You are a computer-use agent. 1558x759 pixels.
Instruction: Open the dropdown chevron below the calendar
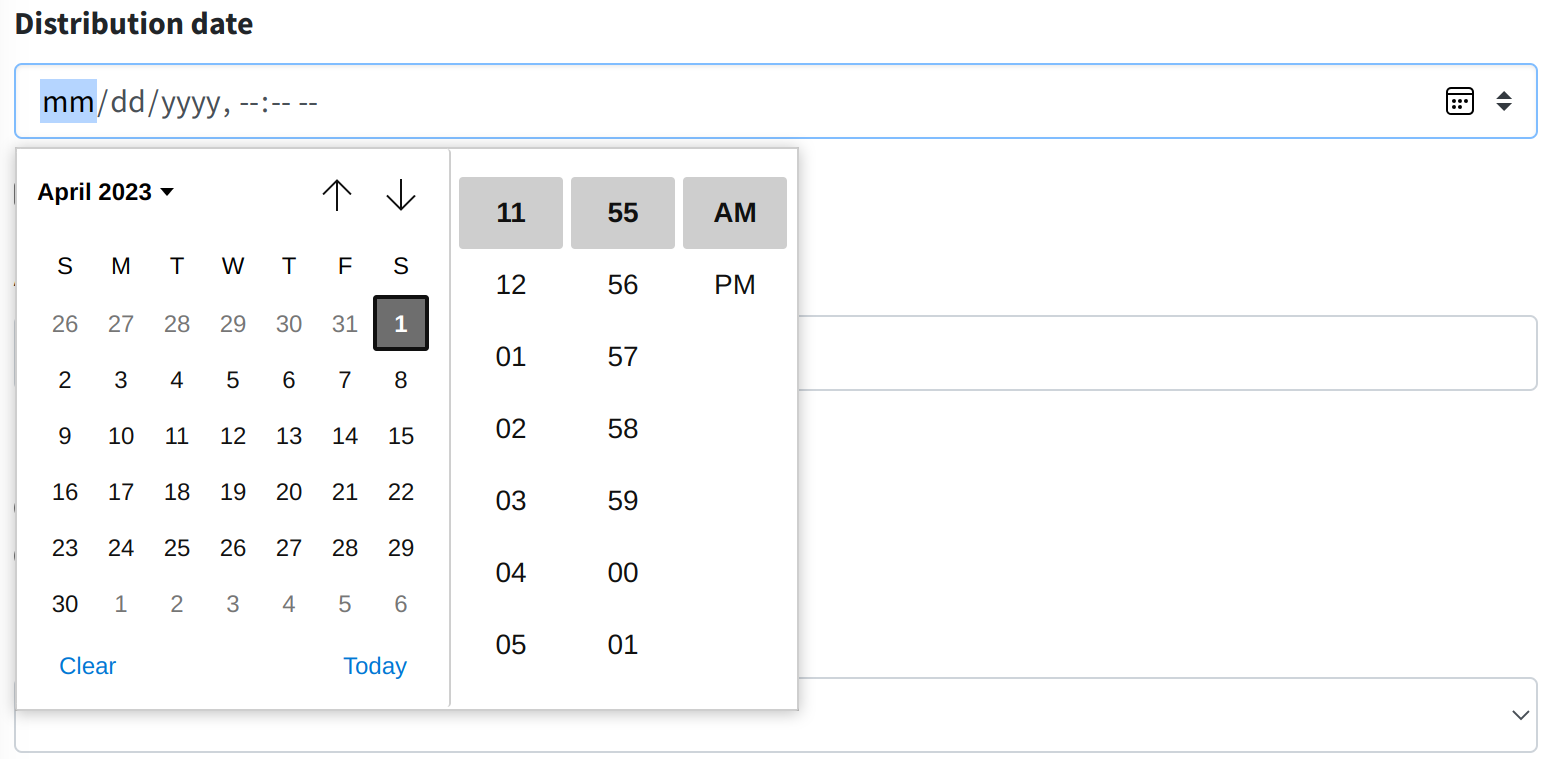[1521, 715]
